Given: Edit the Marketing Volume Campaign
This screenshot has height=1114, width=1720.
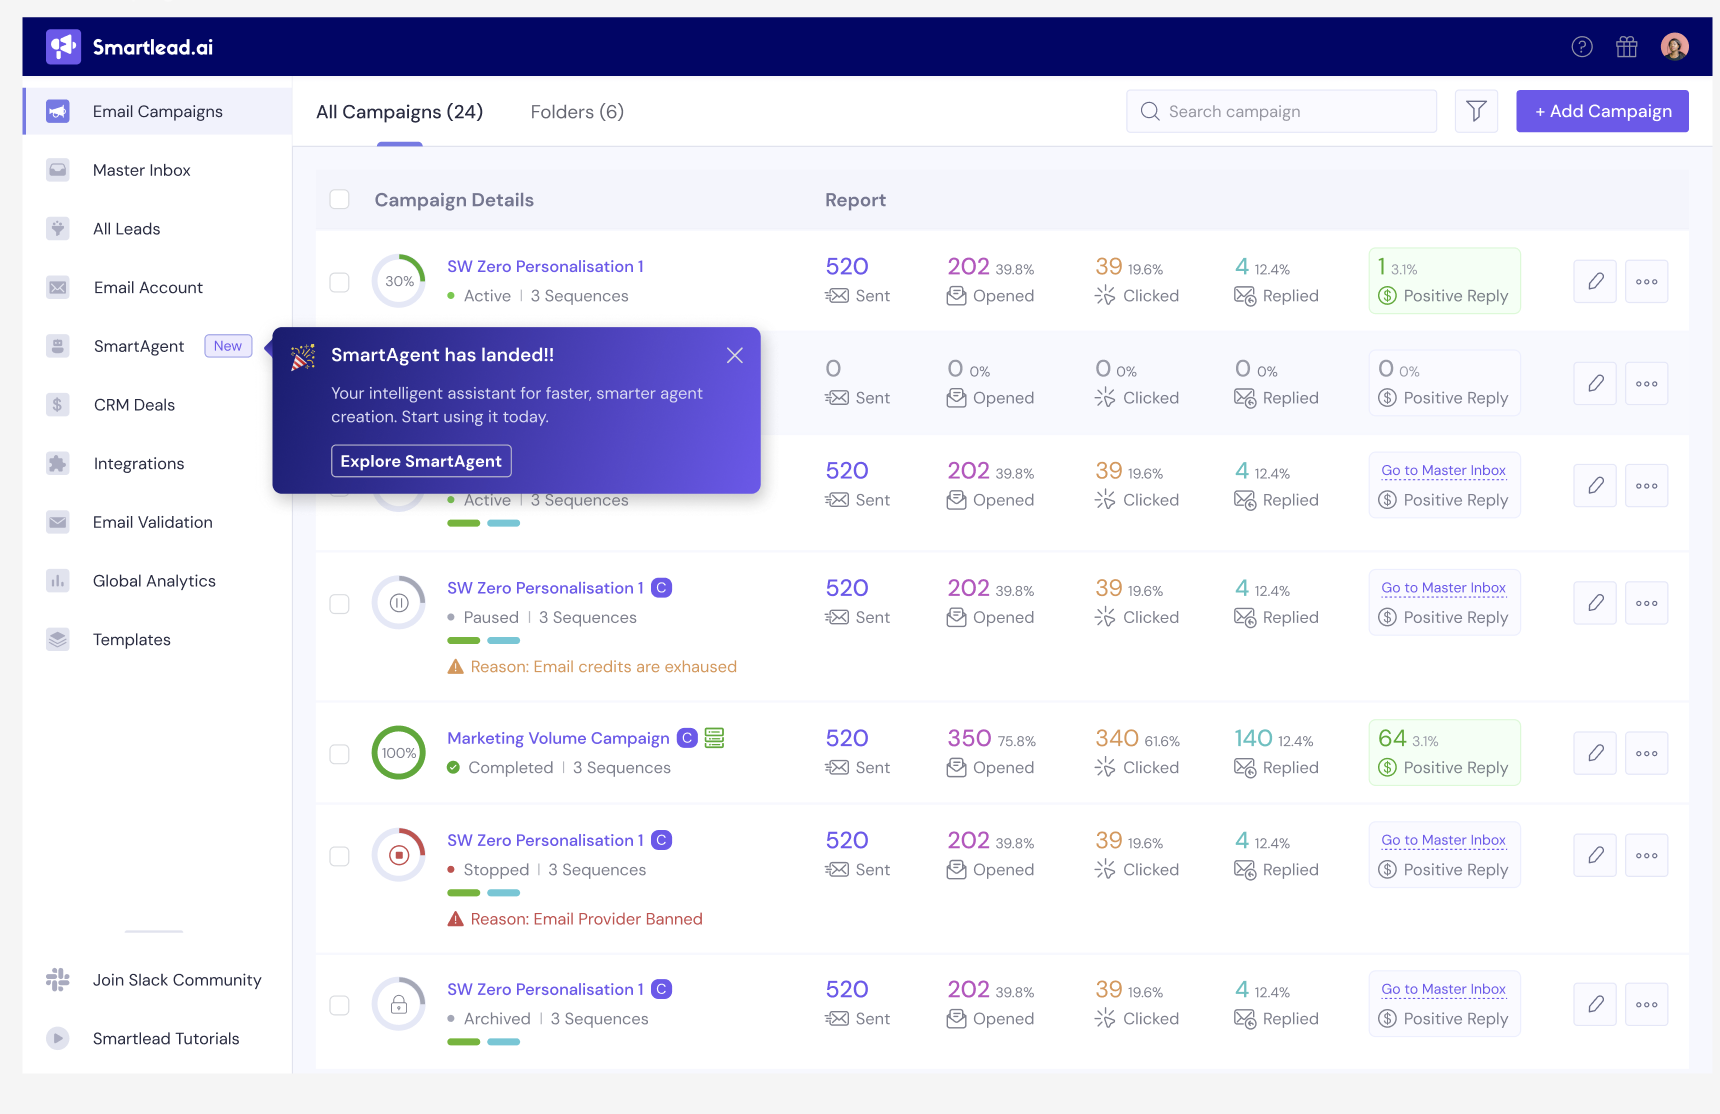Looking at the screenshot, I should (1595, 753).
